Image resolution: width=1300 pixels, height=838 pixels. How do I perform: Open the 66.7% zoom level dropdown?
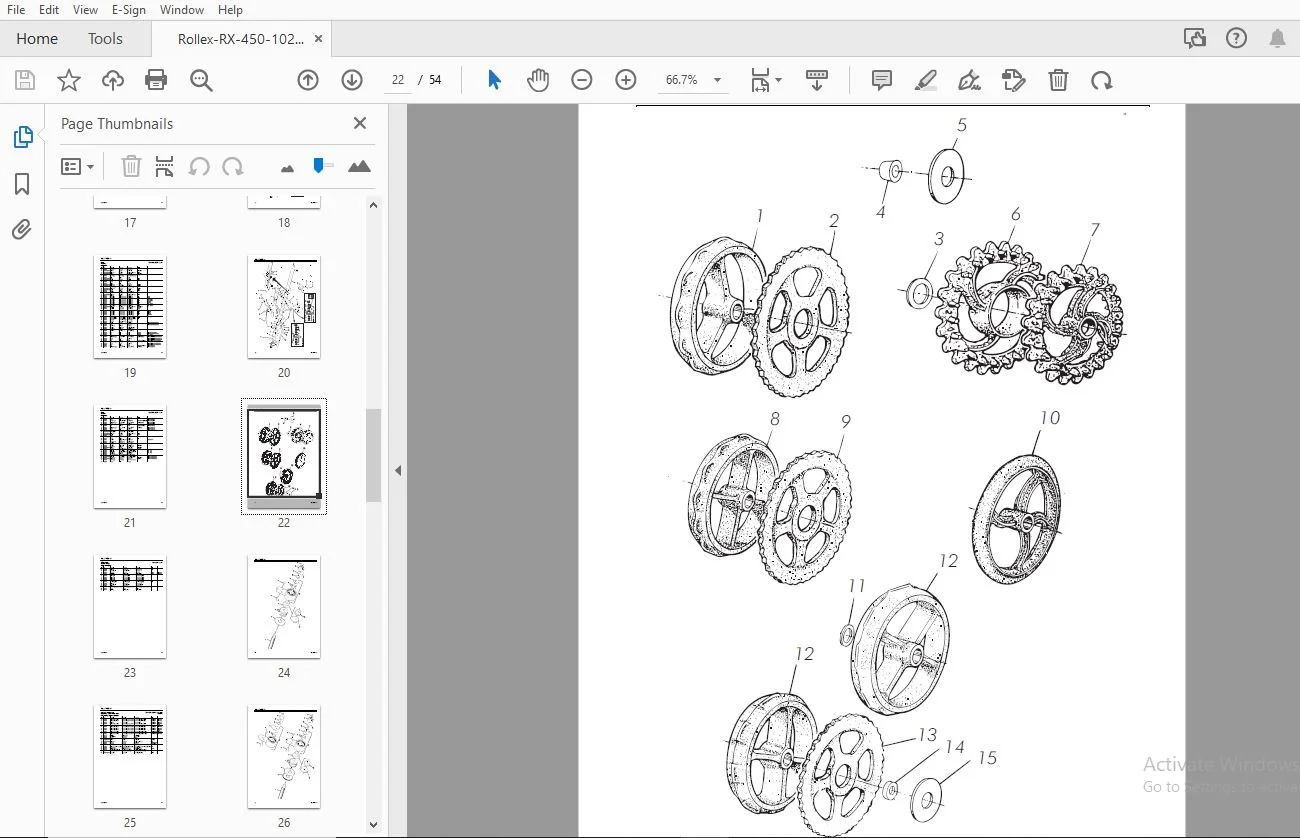717,80
